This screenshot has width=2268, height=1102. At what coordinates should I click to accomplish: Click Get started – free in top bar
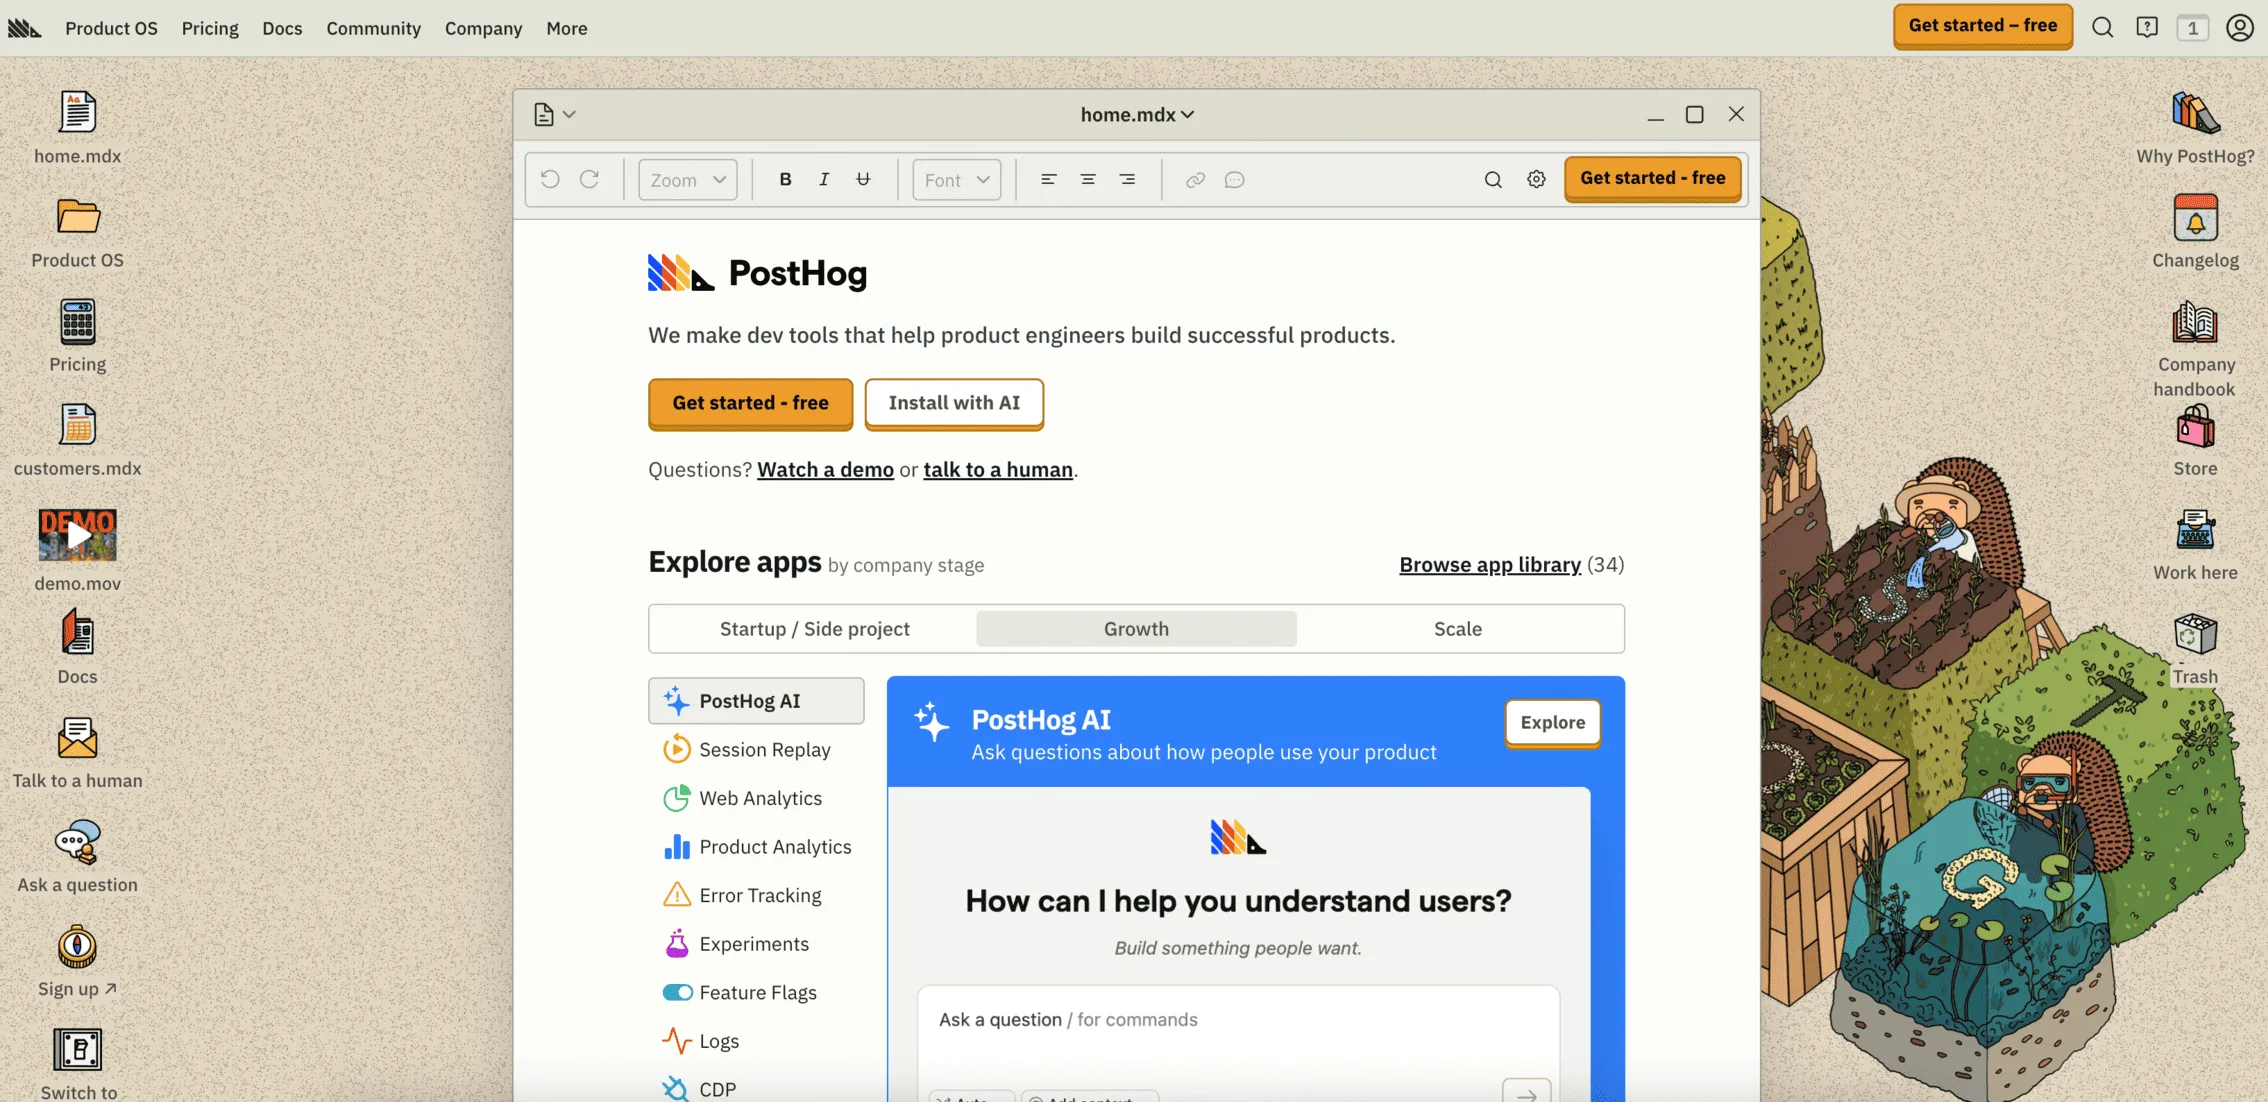click(1982, 26)
